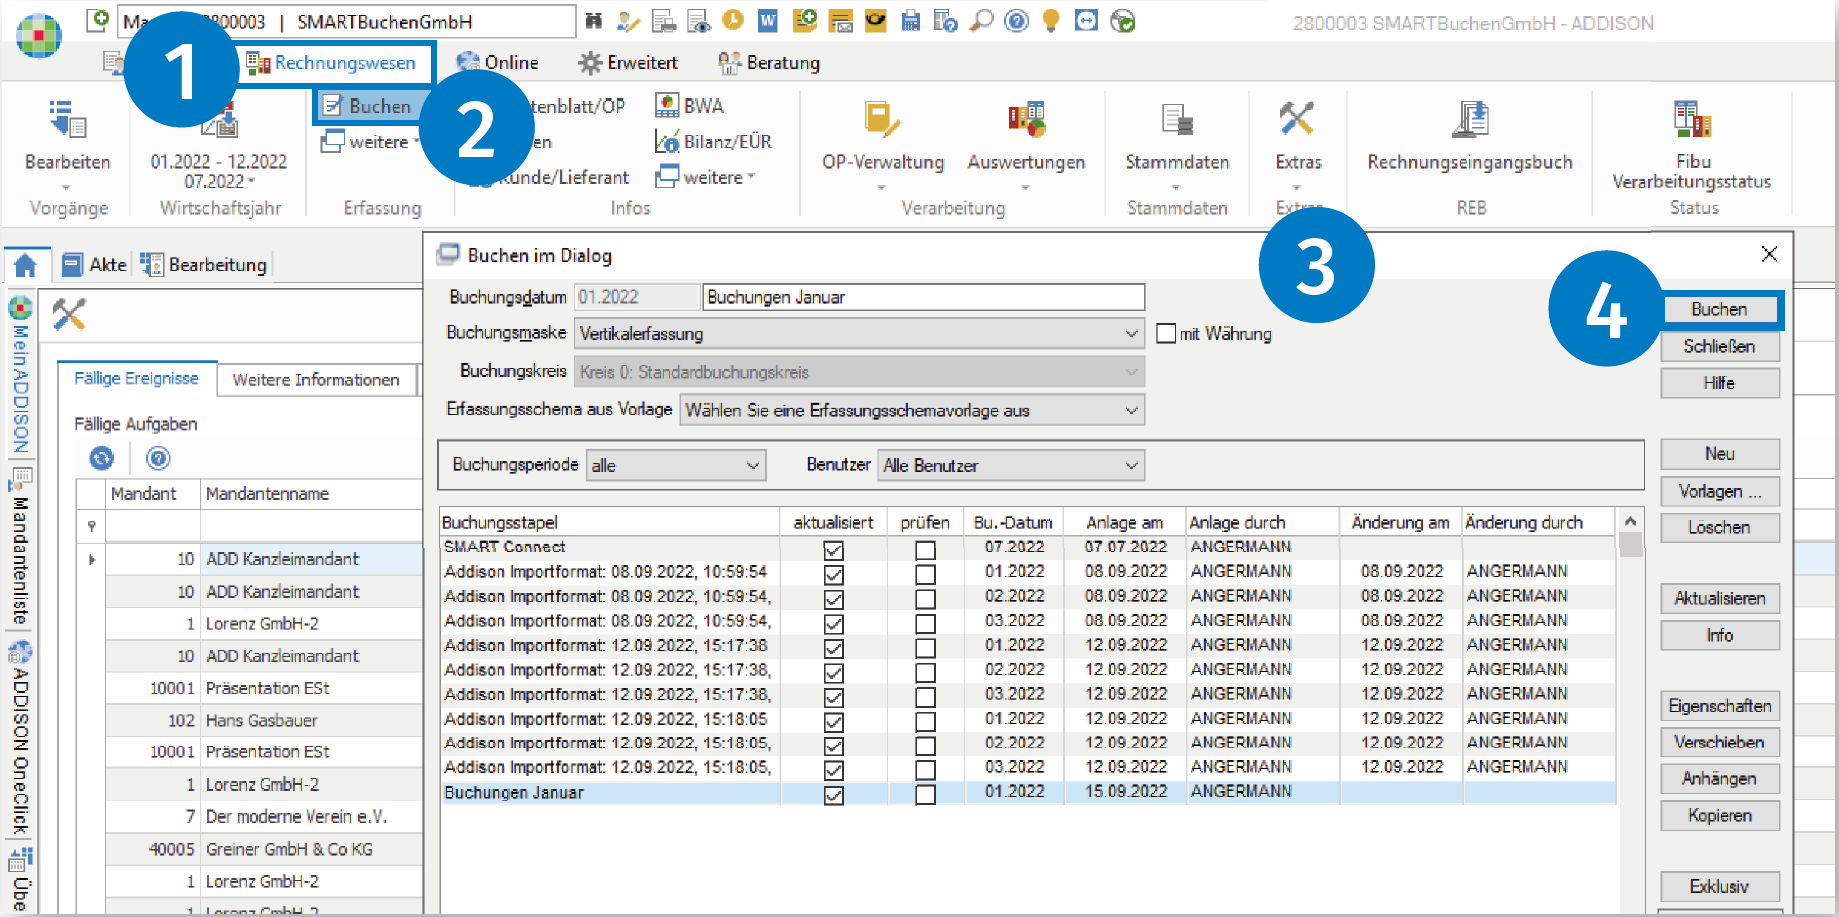Image resolution: width=1839 pixels, height=917 pixels.
Task: Toggle aktualisiert checkbox in 15:17:38 01.2022 row
Action: (833, 648)
